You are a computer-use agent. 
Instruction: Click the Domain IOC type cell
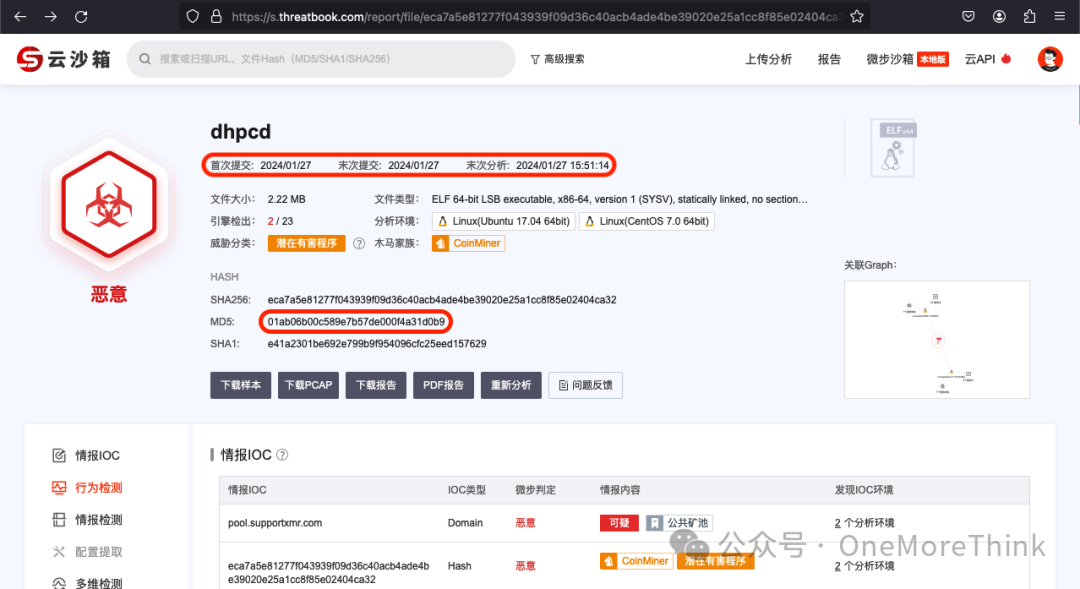(465, 523)
